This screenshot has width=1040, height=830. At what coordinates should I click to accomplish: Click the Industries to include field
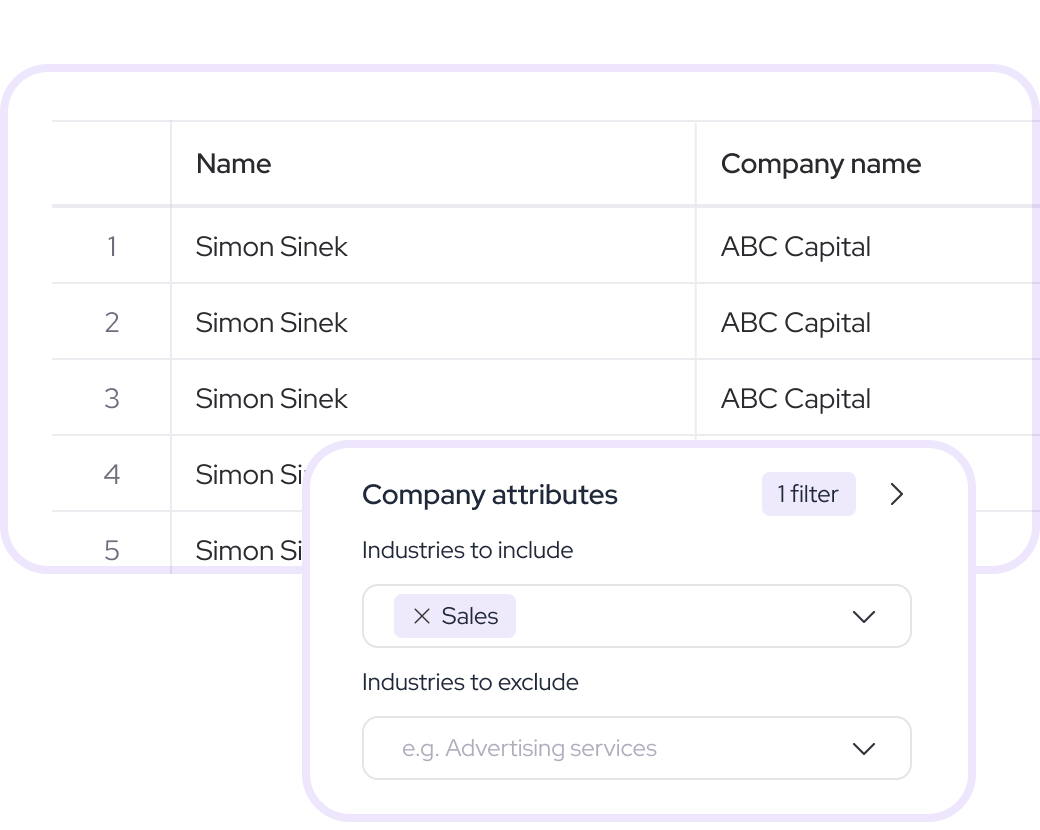click(x=680, y=616)
